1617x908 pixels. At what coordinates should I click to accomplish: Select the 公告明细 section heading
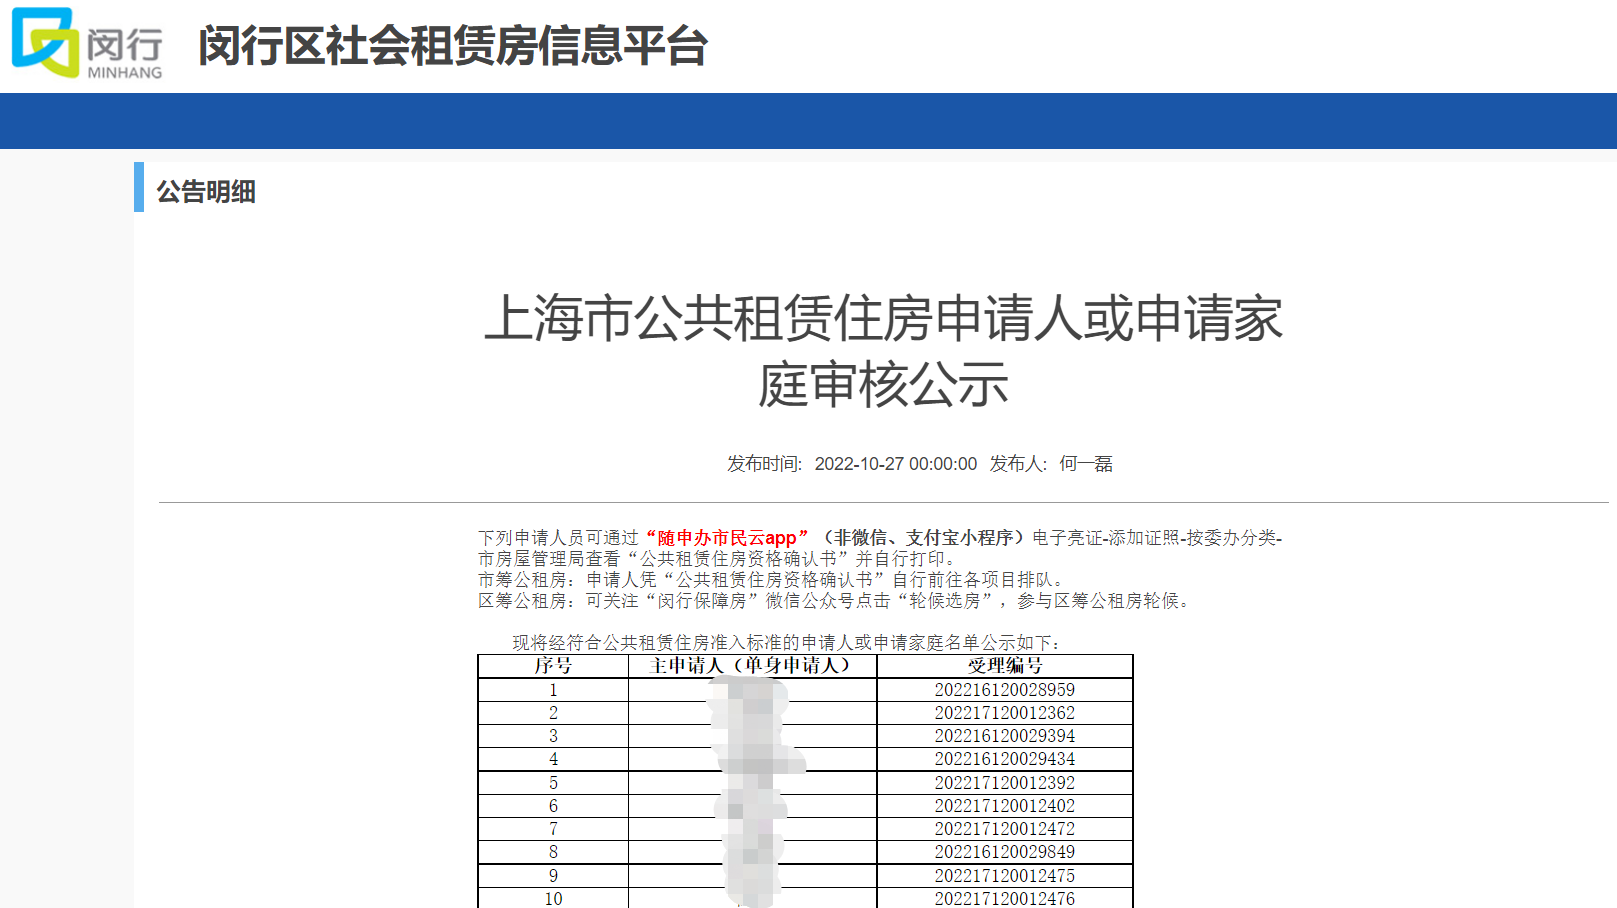[x=206, y=191]
